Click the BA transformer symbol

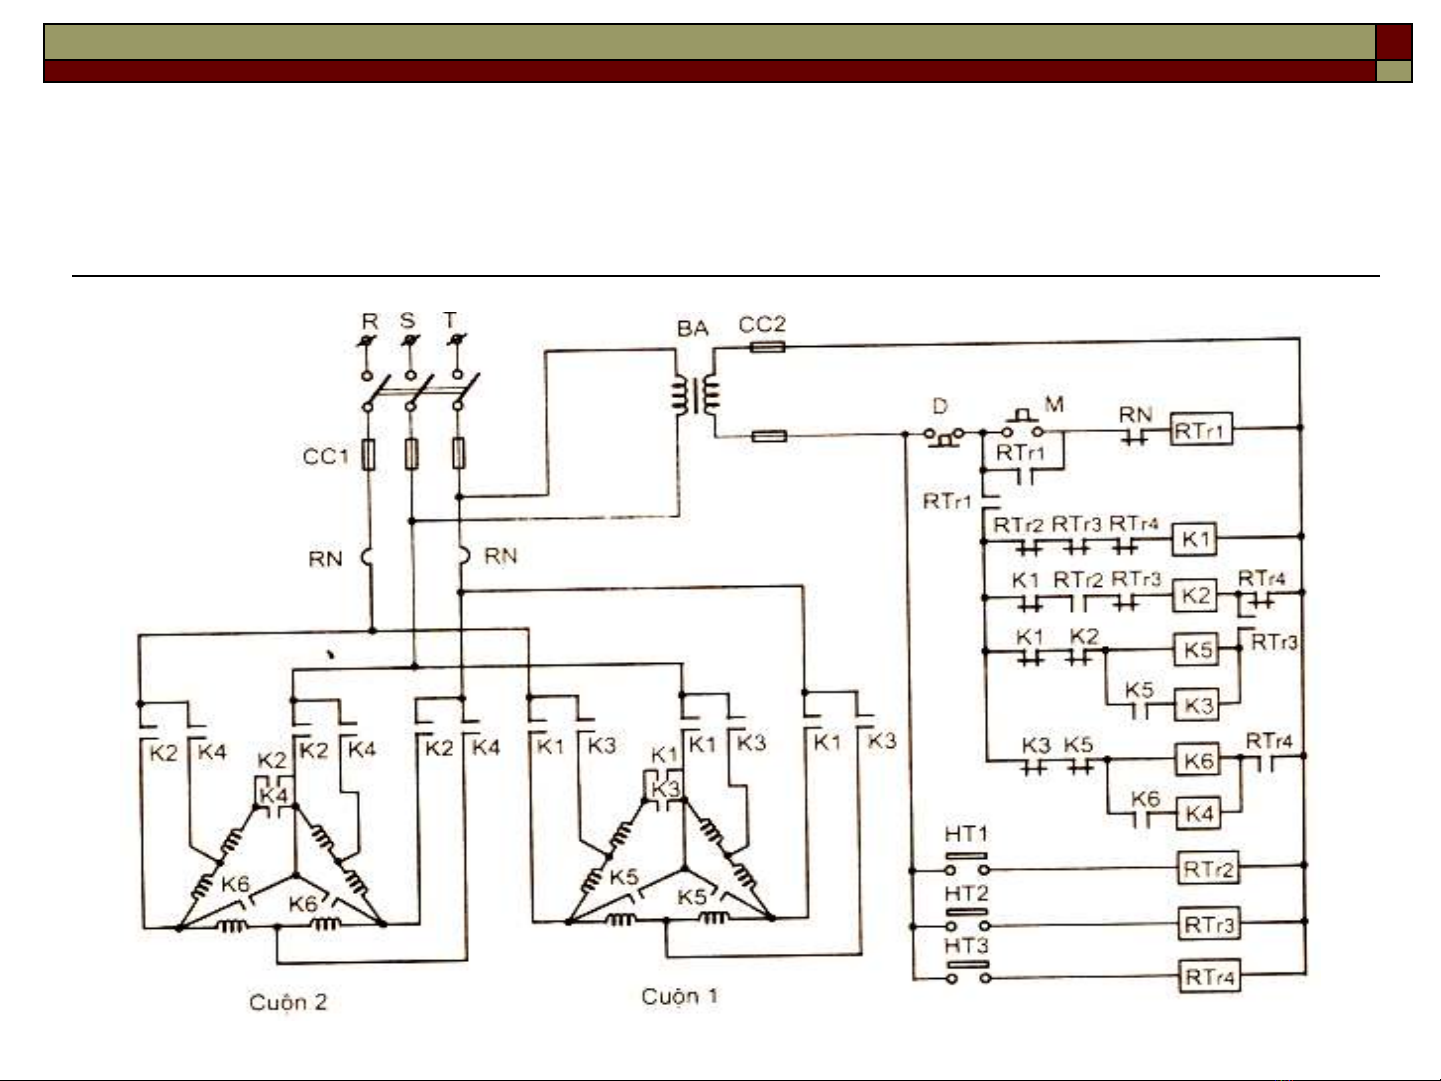pyautogui.click(x=696, y=393)
